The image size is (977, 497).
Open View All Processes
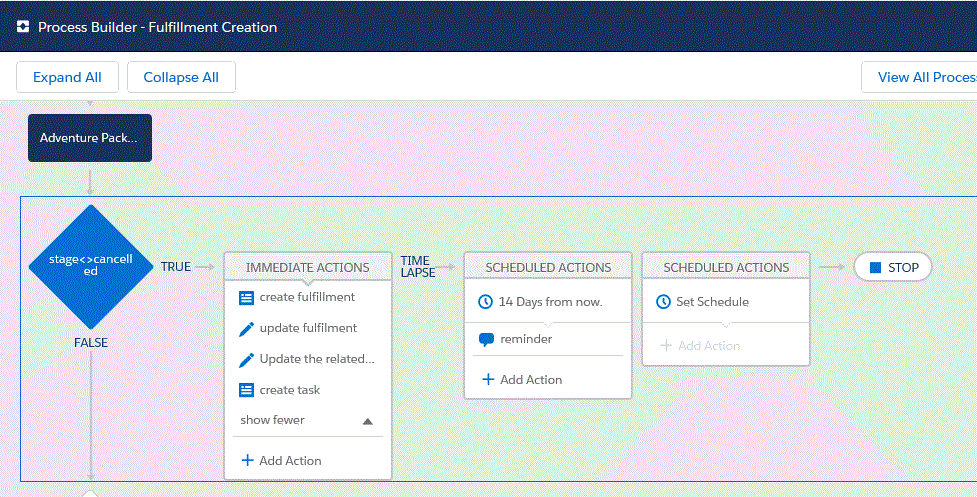[x=920, y=77]
